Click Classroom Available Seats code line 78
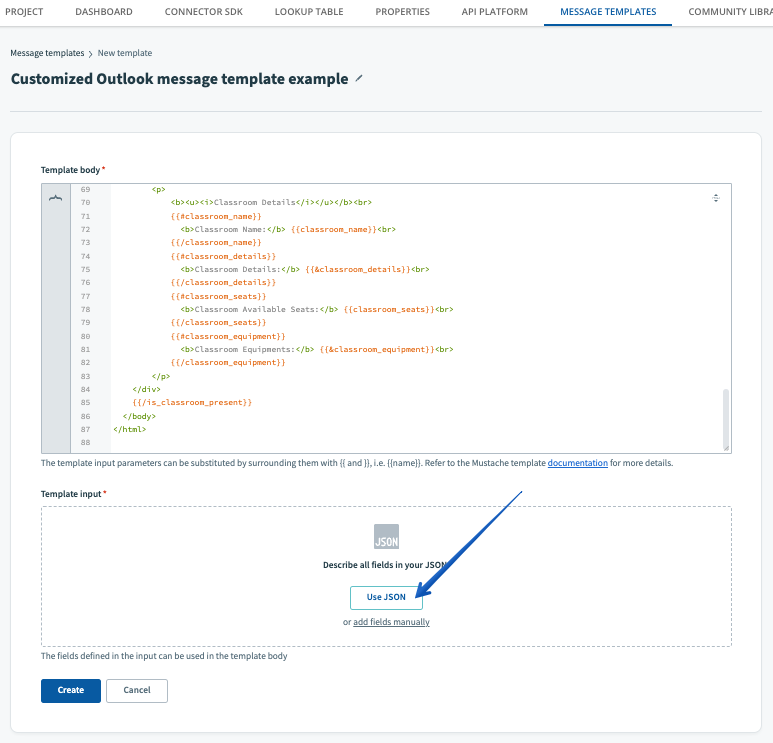 point(316,309)
